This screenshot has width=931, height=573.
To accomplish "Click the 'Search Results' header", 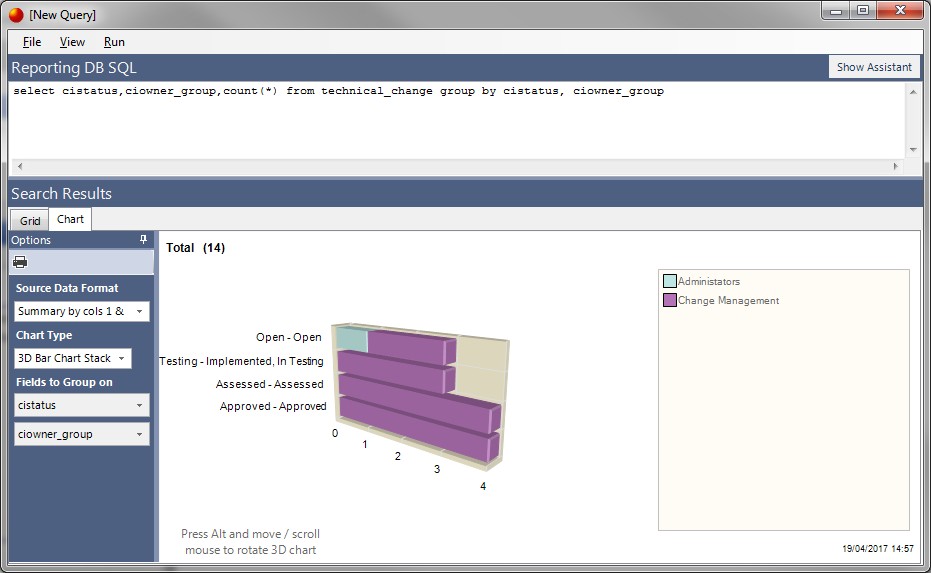I will point(61,194).
